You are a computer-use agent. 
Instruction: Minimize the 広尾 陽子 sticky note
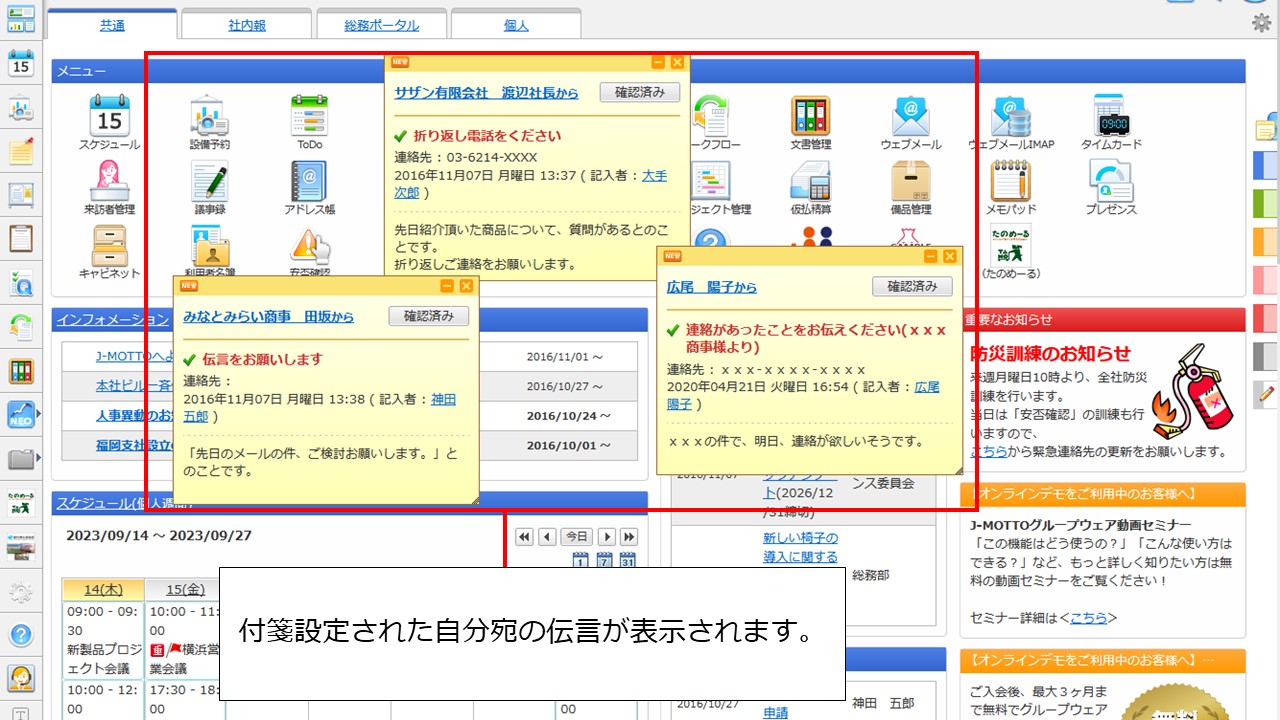(930, 257)
